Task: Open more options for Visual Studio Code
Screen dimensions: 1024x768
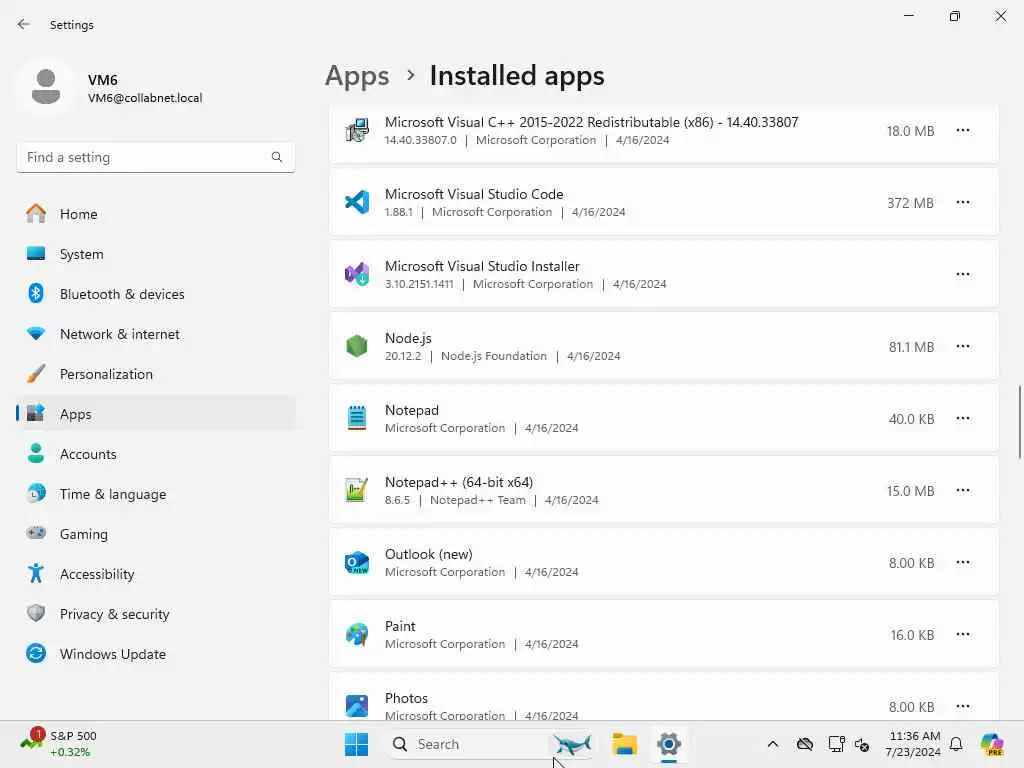Action: coord(963,202)
